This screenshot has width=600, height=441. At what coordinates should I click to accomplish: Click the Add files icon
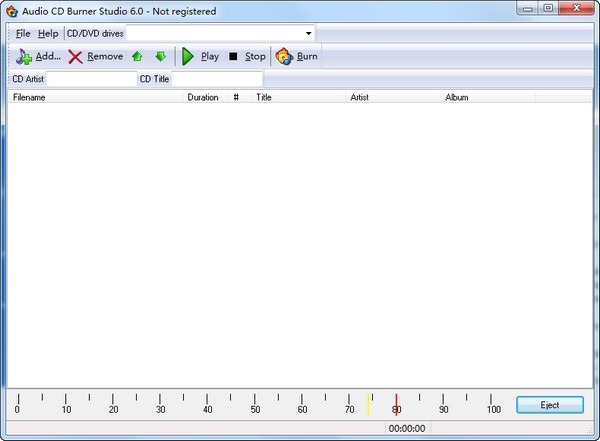(x=24, y=57)
